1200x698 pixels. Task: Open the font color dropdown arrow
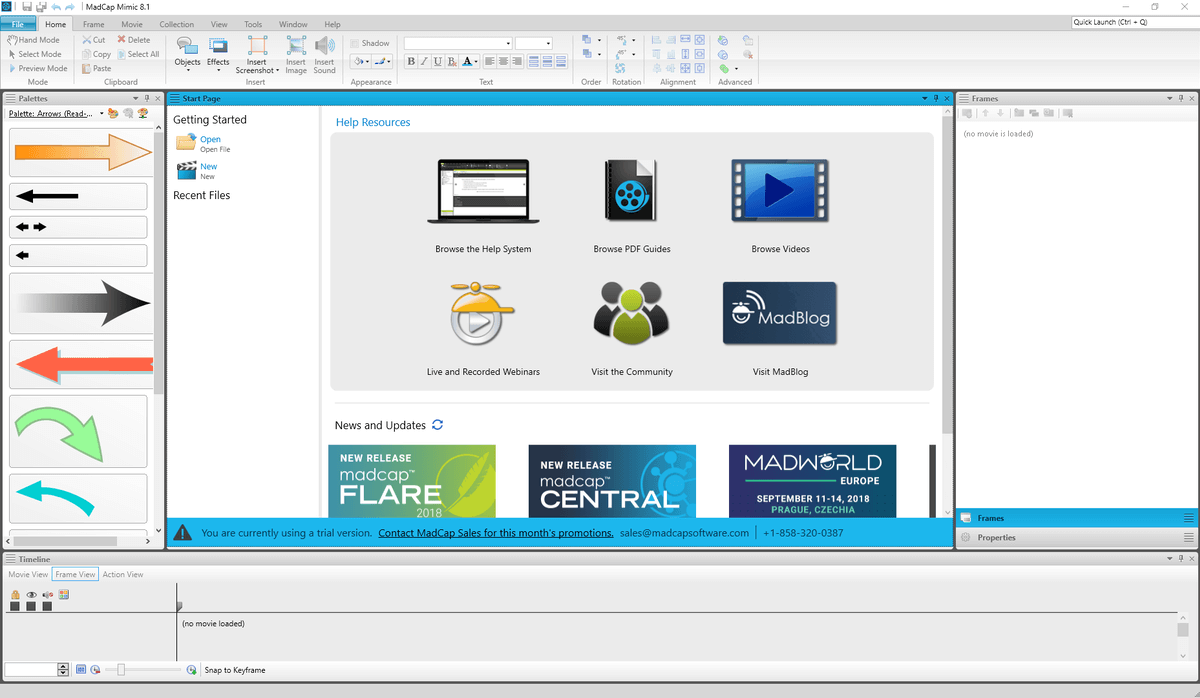(x=478, y=61)
